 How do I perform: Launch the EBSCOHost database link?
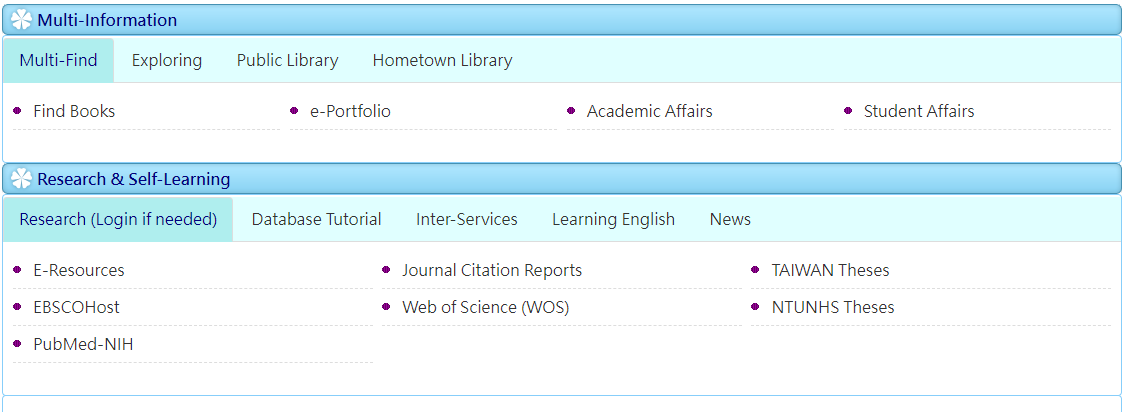76,308
